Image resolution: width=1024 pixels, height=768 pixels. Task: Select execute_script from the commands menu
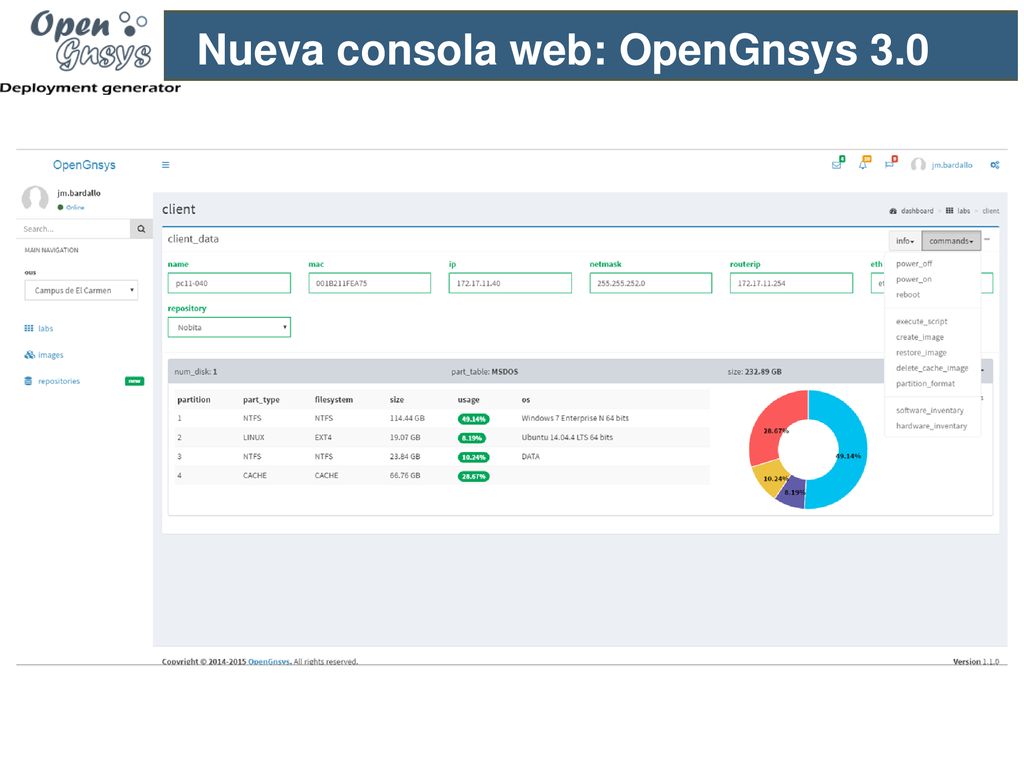tap(921, 322)
